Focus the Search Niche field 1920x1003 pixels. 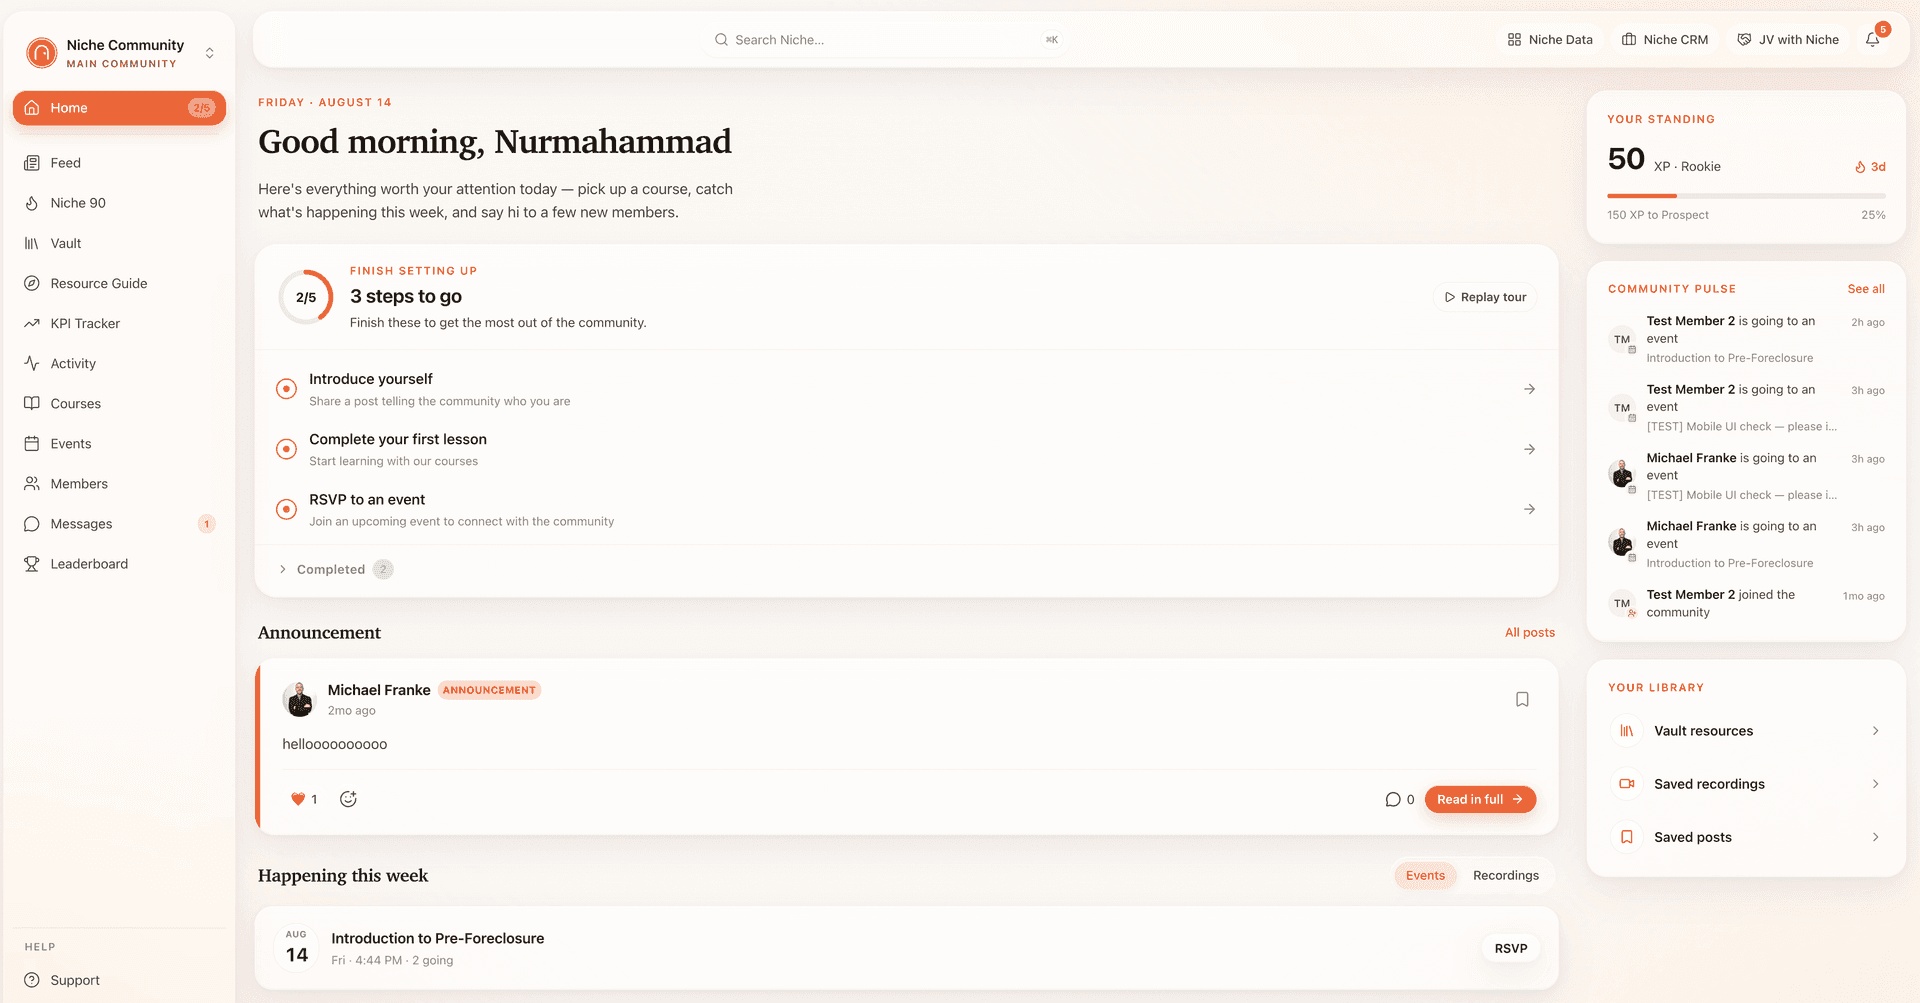(885, 40)
